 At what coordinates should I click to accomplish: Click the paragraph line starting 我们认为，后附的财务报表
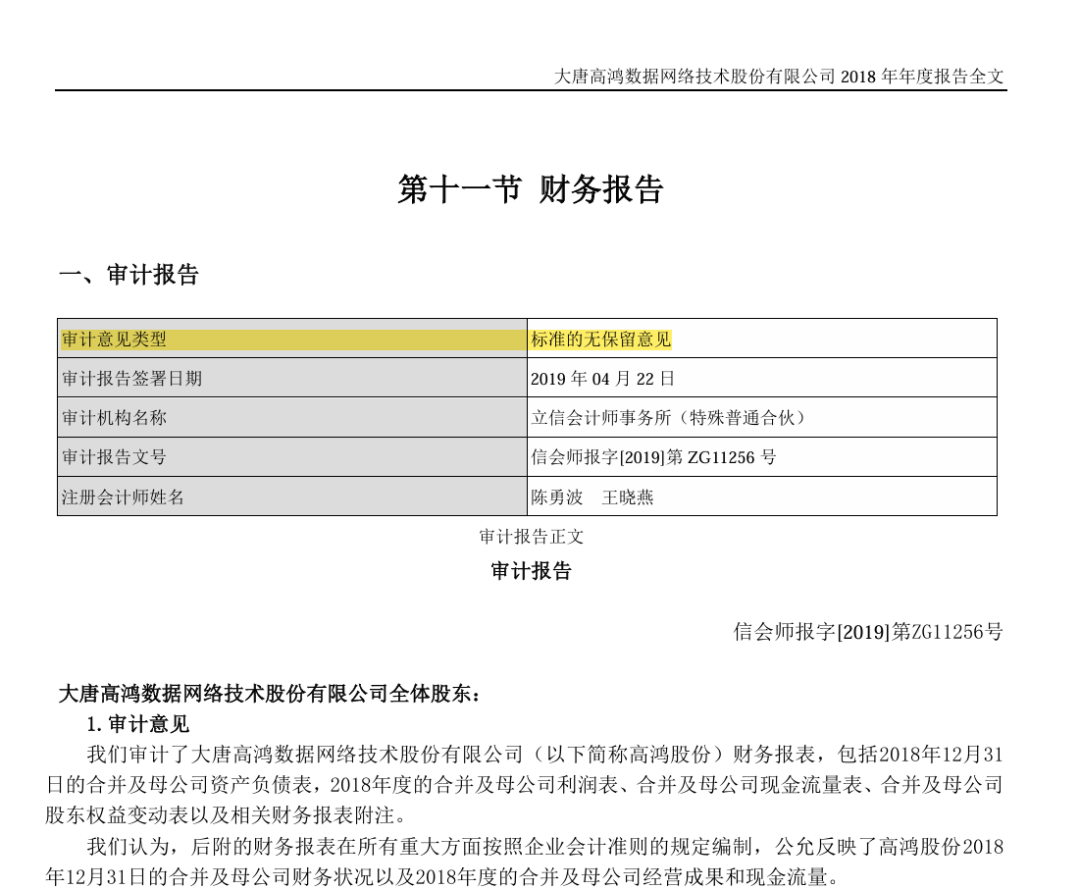(545, 846)
